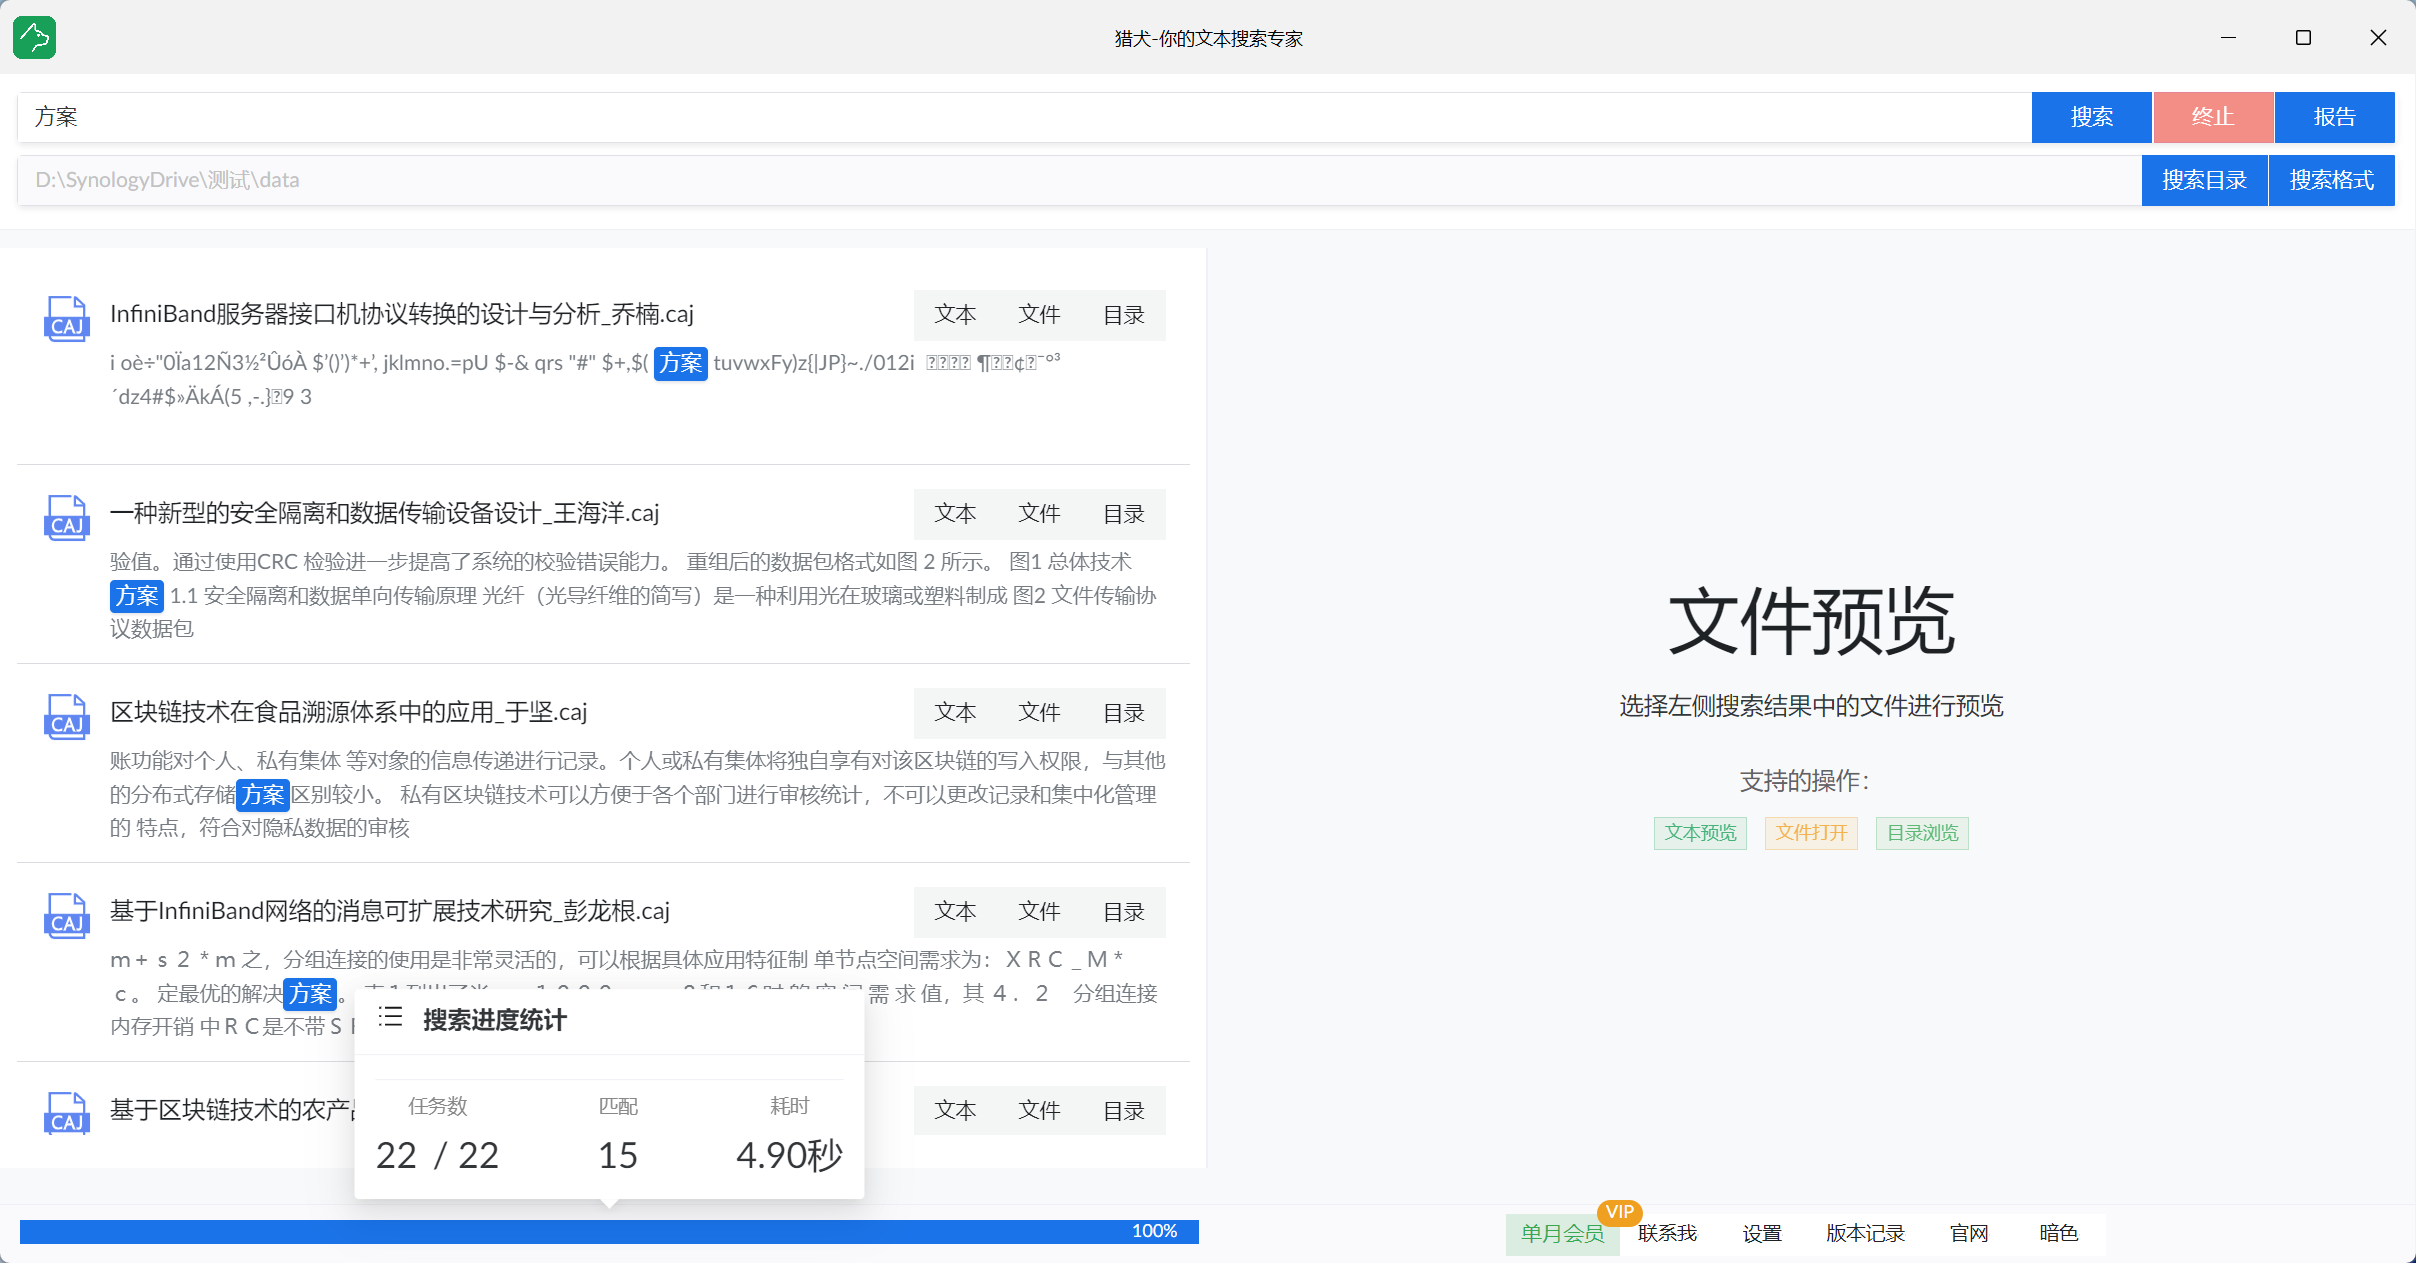2416x1263 pixels.
Task: Click the 任务数 value 22 / 22
Action: [x=437, y=1155]
